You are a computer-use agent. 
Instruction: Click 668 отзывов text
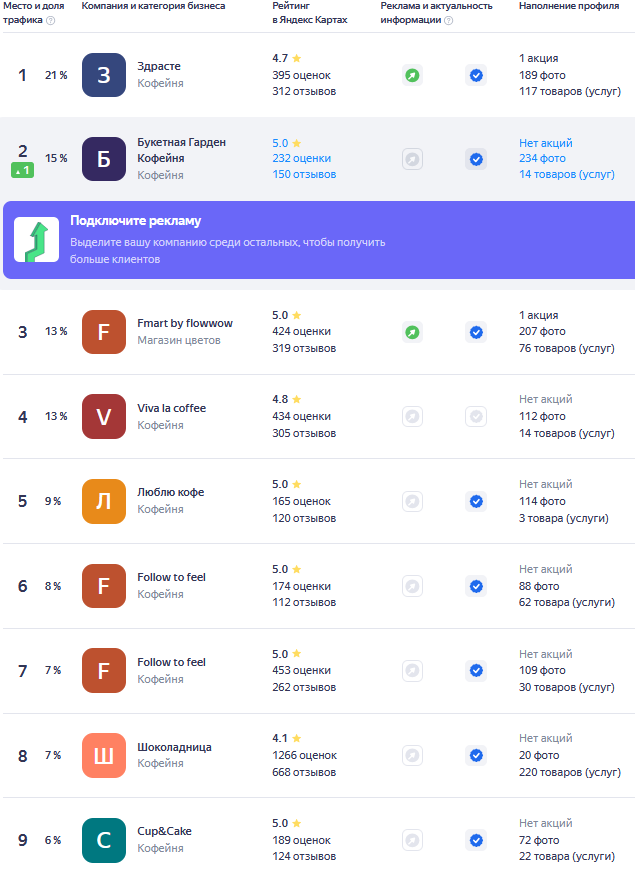pos(304,772)
